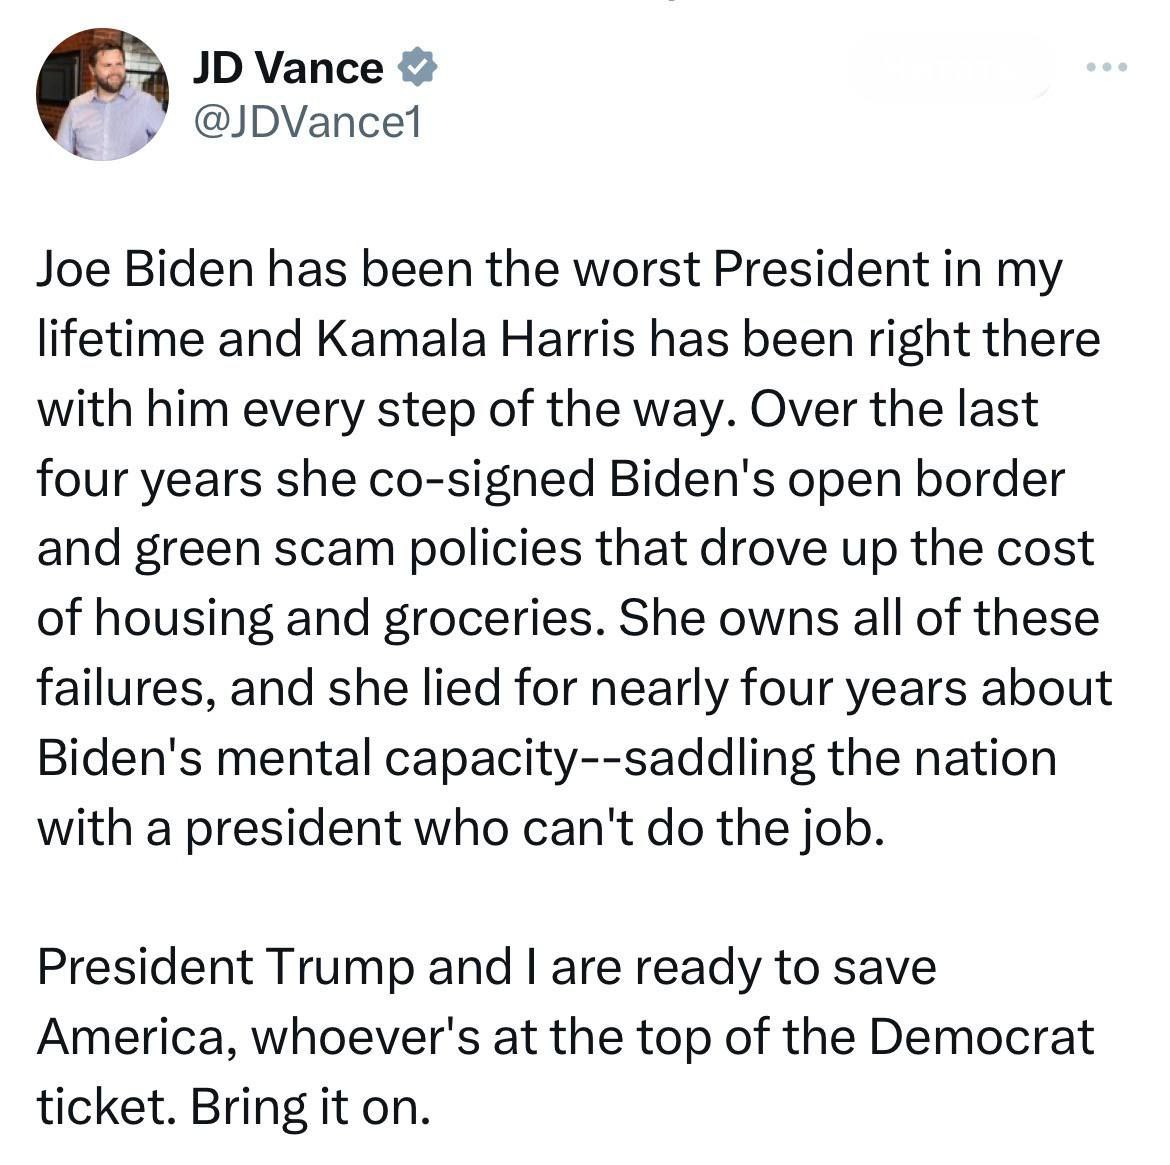Screen dimensions: 1170x1165
Task: Click the closing line "ticket. Bring it on."
Action: pos(234,1108)
